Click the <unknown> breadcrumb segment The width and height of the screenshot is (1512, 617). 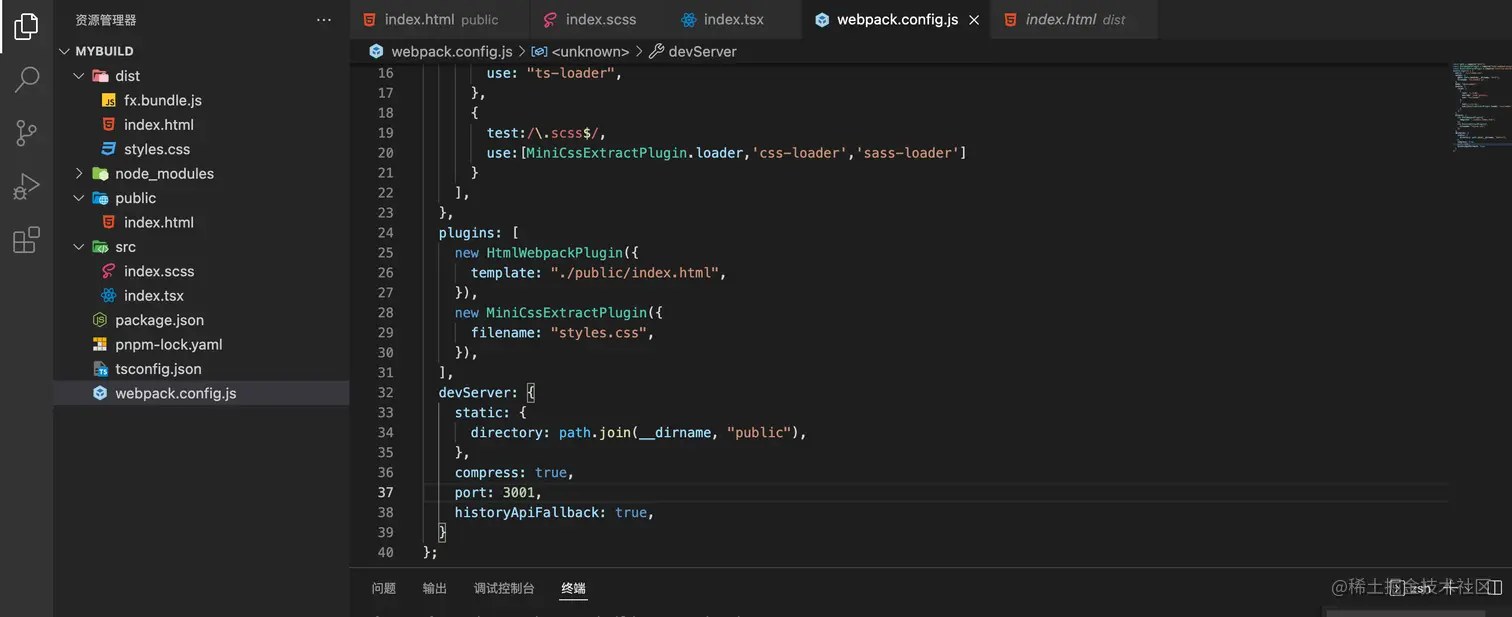pyautogui.click(x=590, y=51)
